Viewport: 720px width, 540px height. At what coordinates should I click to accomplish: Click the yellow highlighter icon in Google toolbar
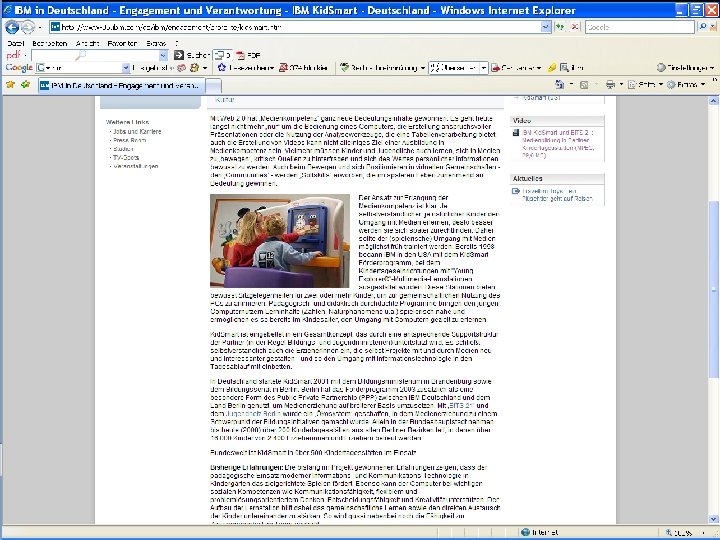[x=552, y=68]
